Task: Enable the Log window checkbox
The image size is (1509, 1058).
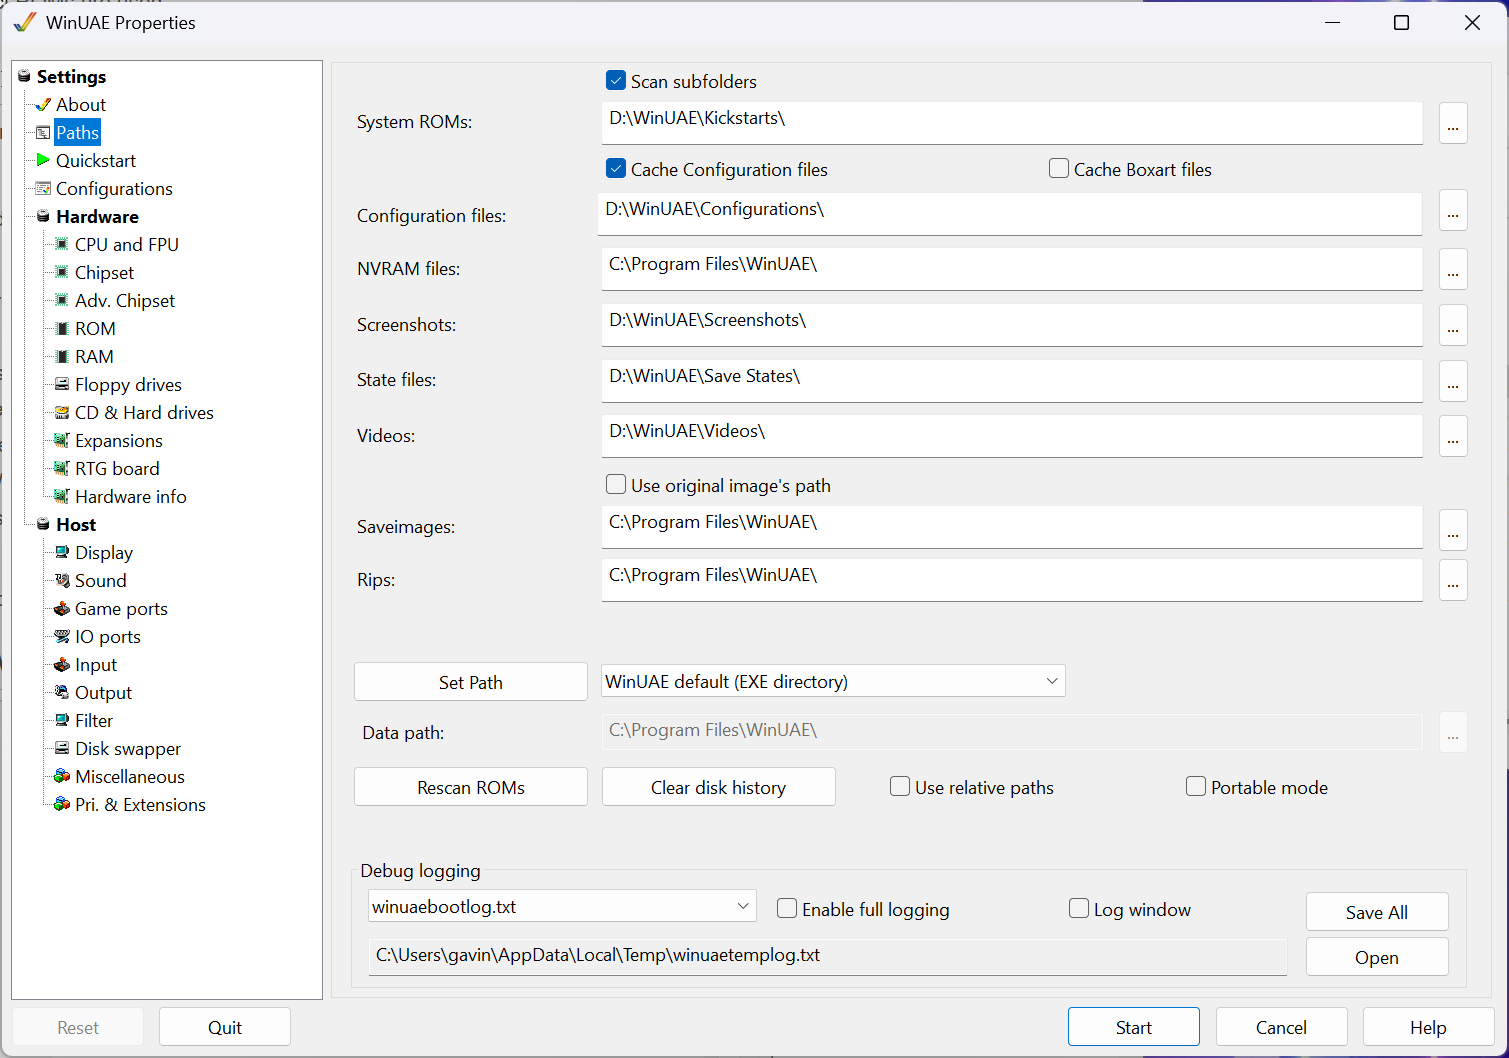Action: point(1079,909)
